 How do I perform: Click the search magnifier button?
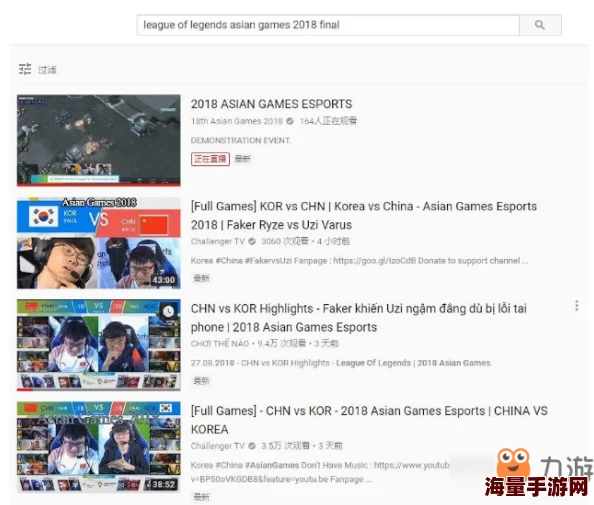point(540,25)
